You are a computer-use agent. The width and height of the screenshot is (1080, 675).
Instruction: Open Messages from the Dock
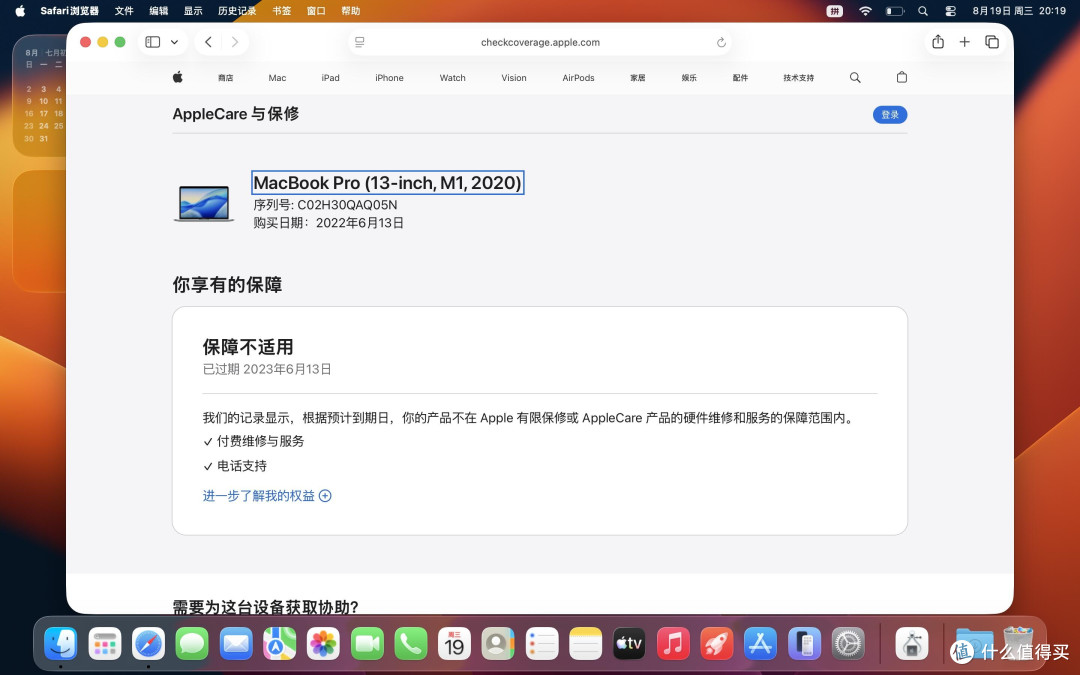[x=192, y=644]
